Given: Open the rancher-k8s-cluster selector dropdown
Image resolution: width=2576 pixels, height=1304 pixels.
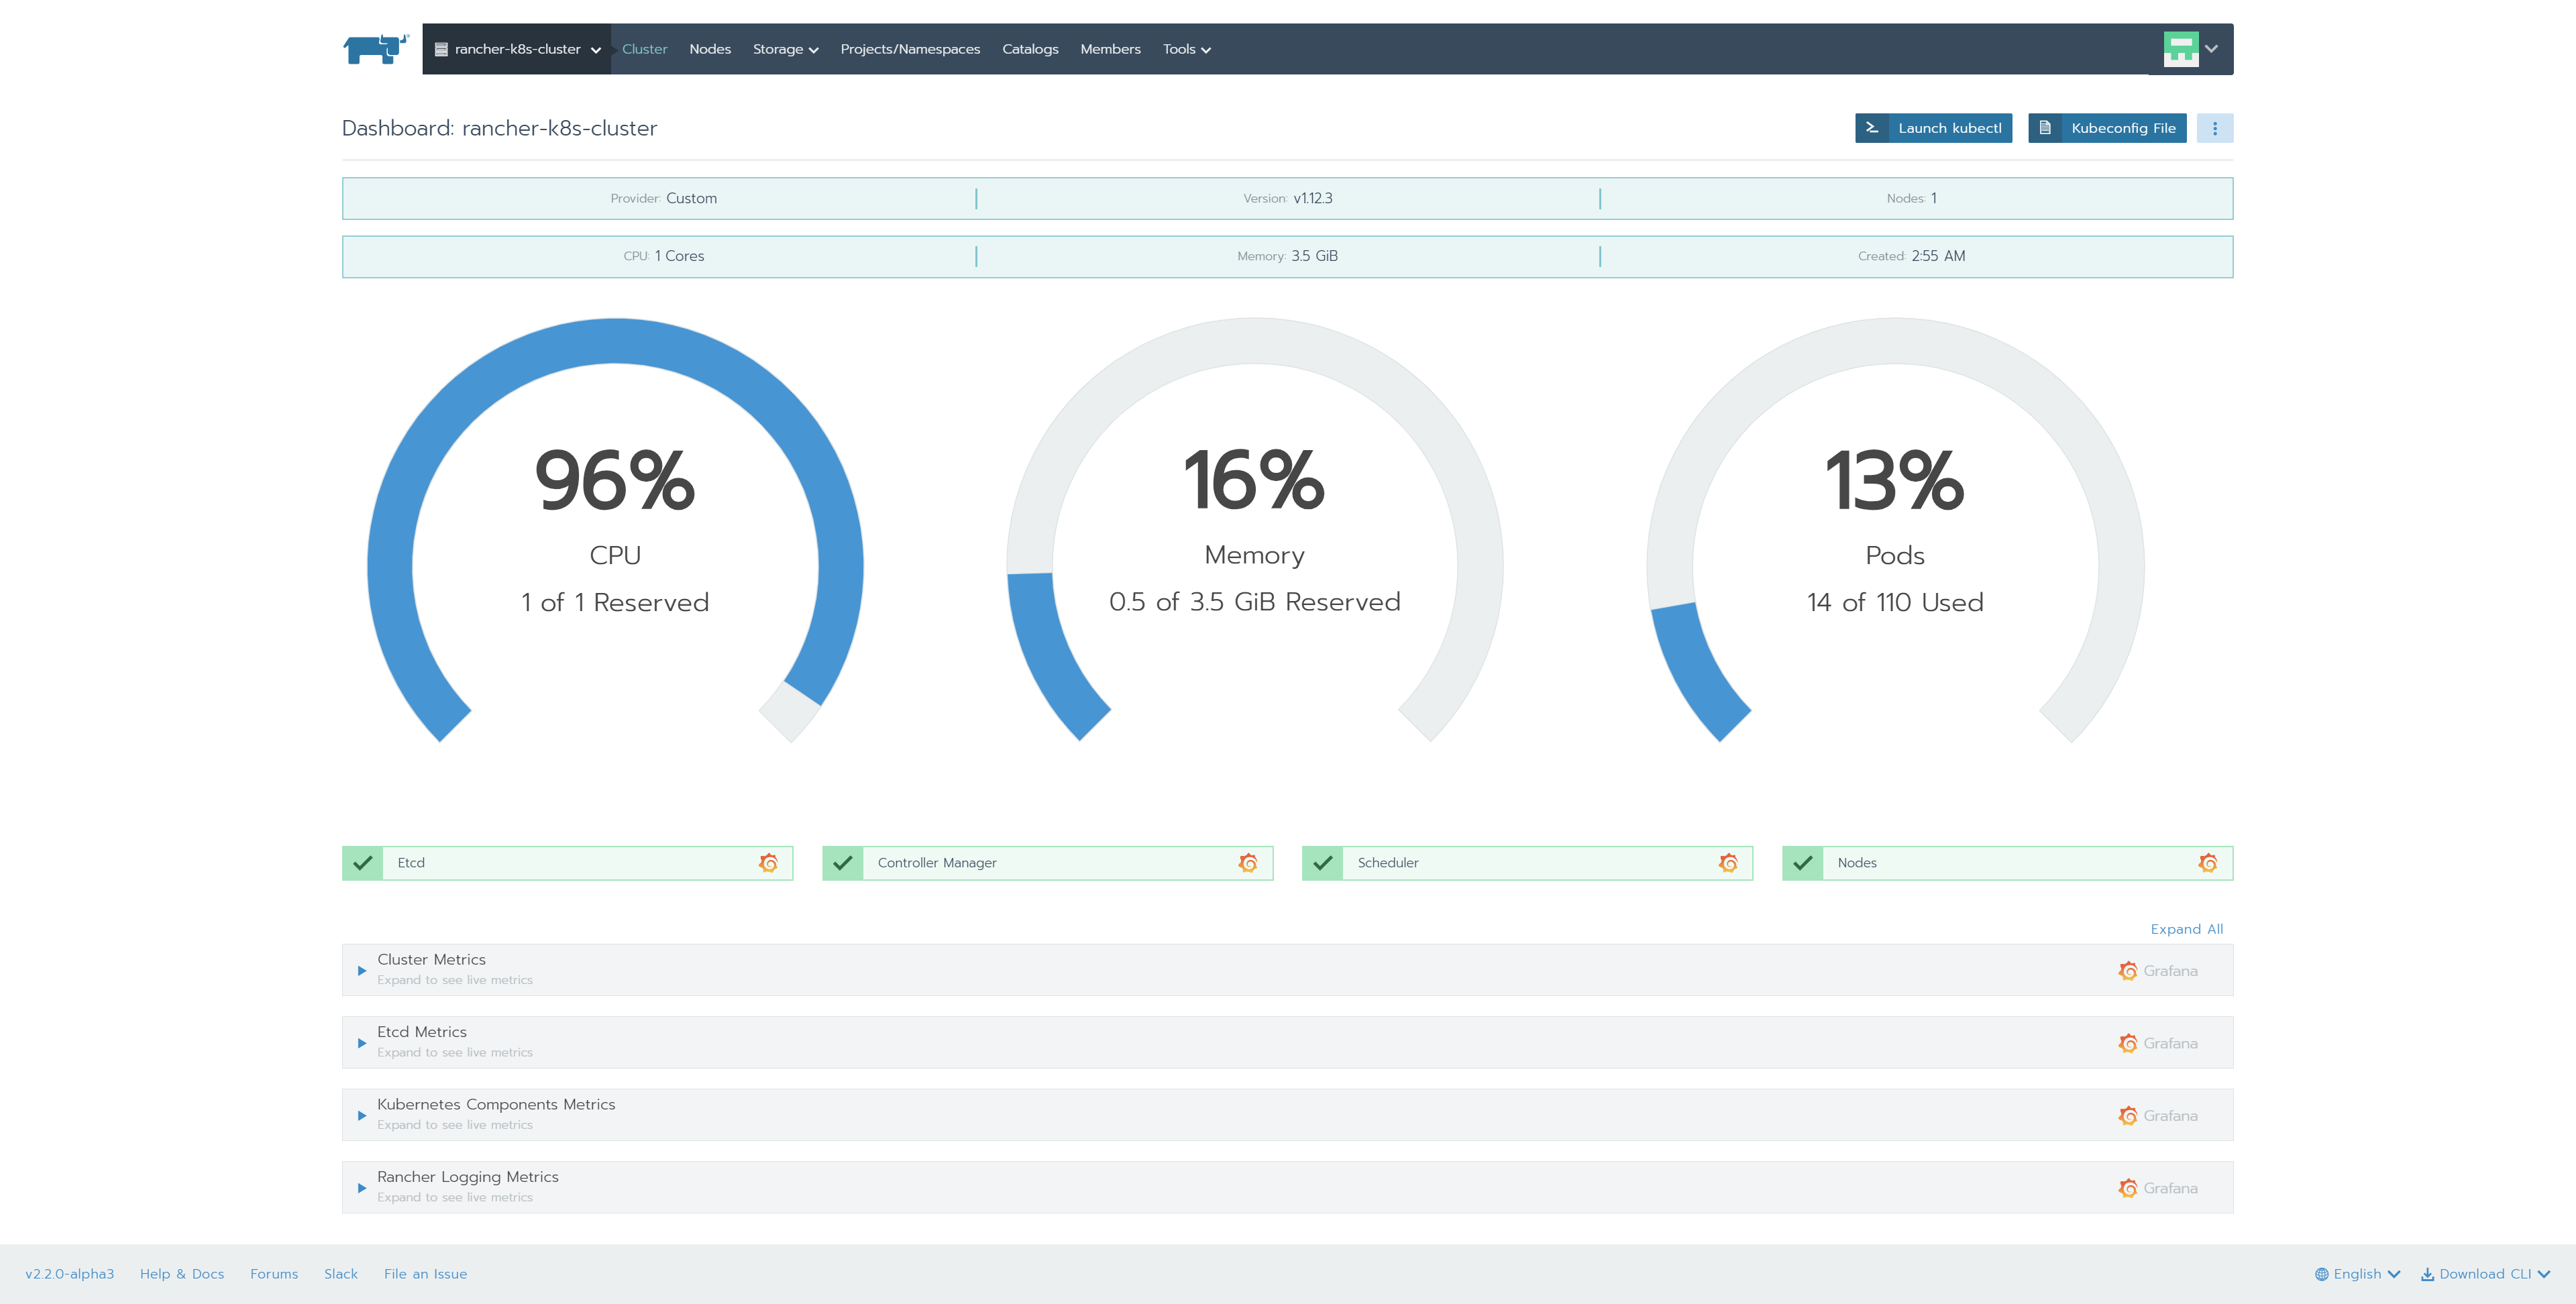Looking at the screenshot, I should [517, 49].
